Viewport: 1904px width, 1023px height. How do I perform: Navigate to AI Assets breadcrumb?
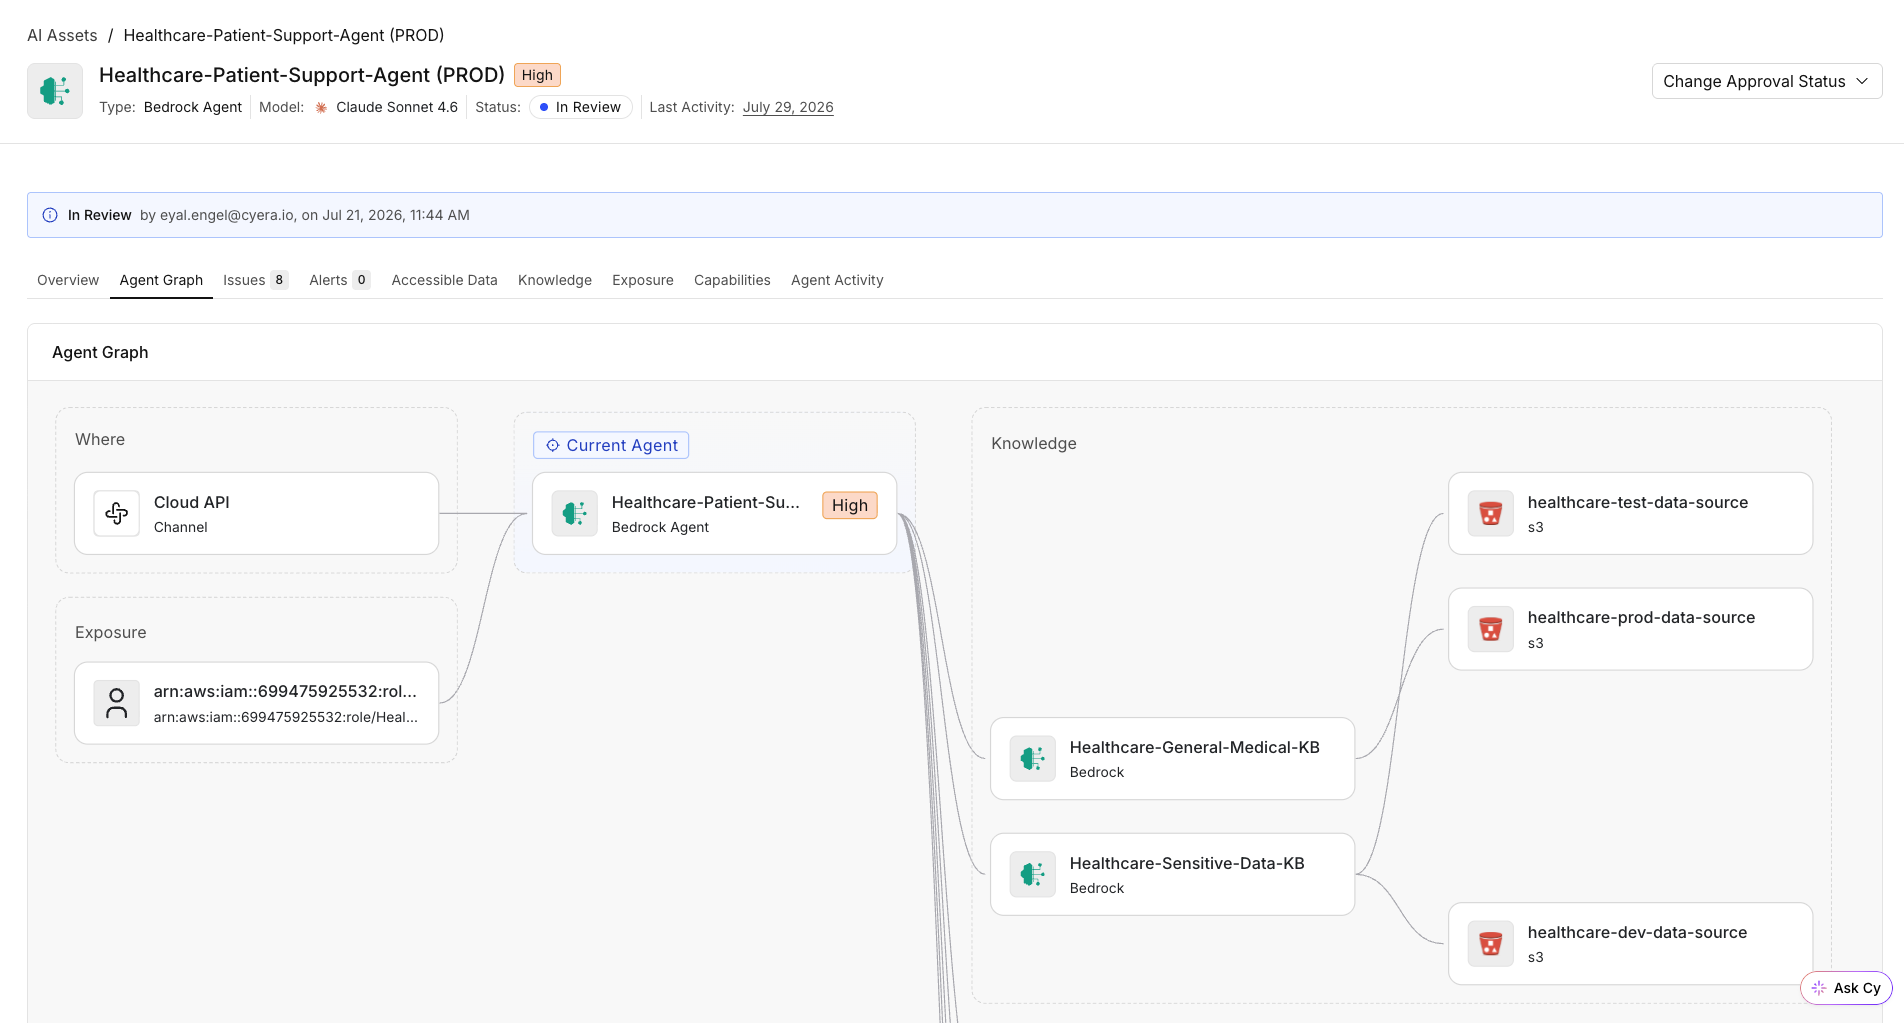coord(62,35)
